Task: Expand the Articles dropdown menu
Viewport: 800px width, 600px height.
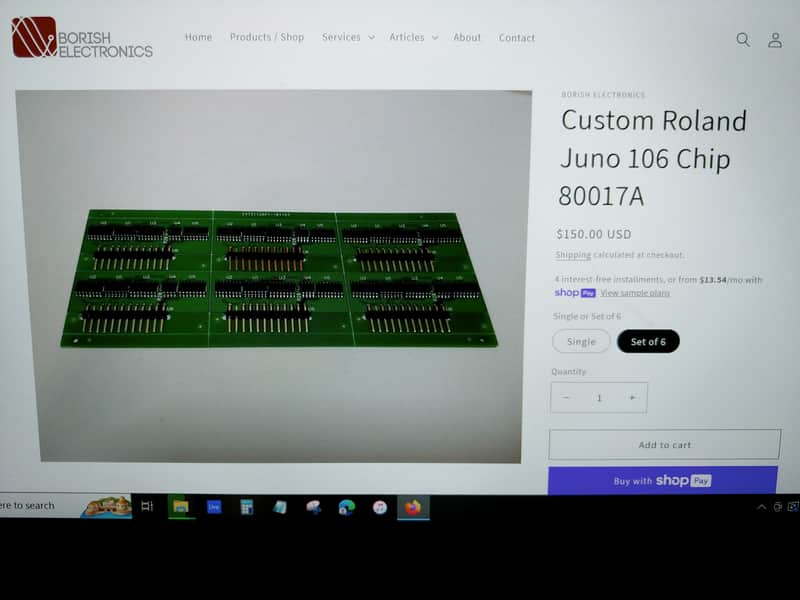Action: 413,37
